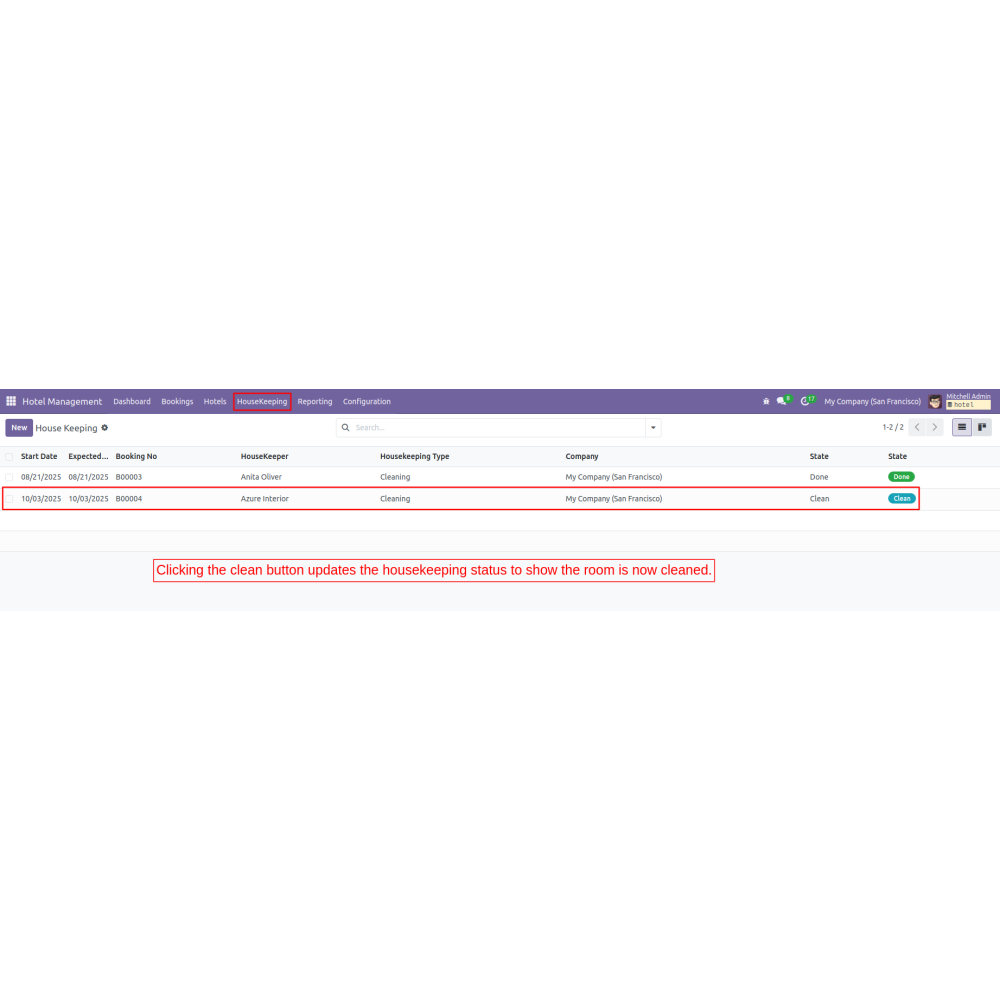Open the My Company (San Francisco) switcher
Viewport: 1000px width, 1000px height.
(872, 401)
